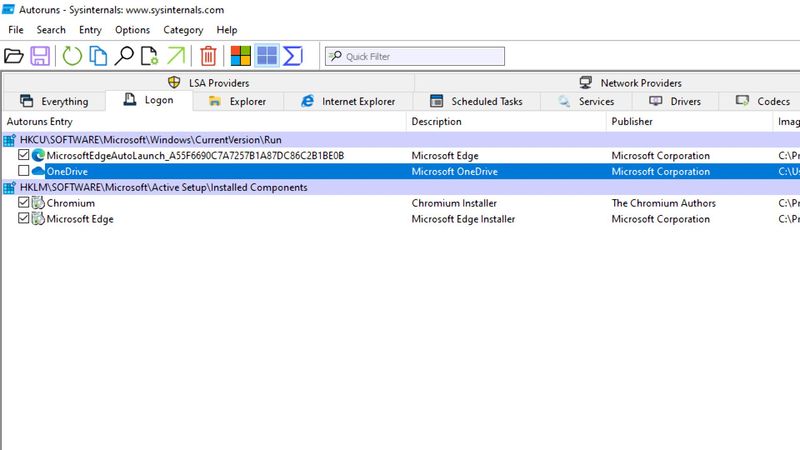Viewport: 800px width, 450px height.
Task: Click the Jump to Entry green arrow
Action: click(176, 56)
